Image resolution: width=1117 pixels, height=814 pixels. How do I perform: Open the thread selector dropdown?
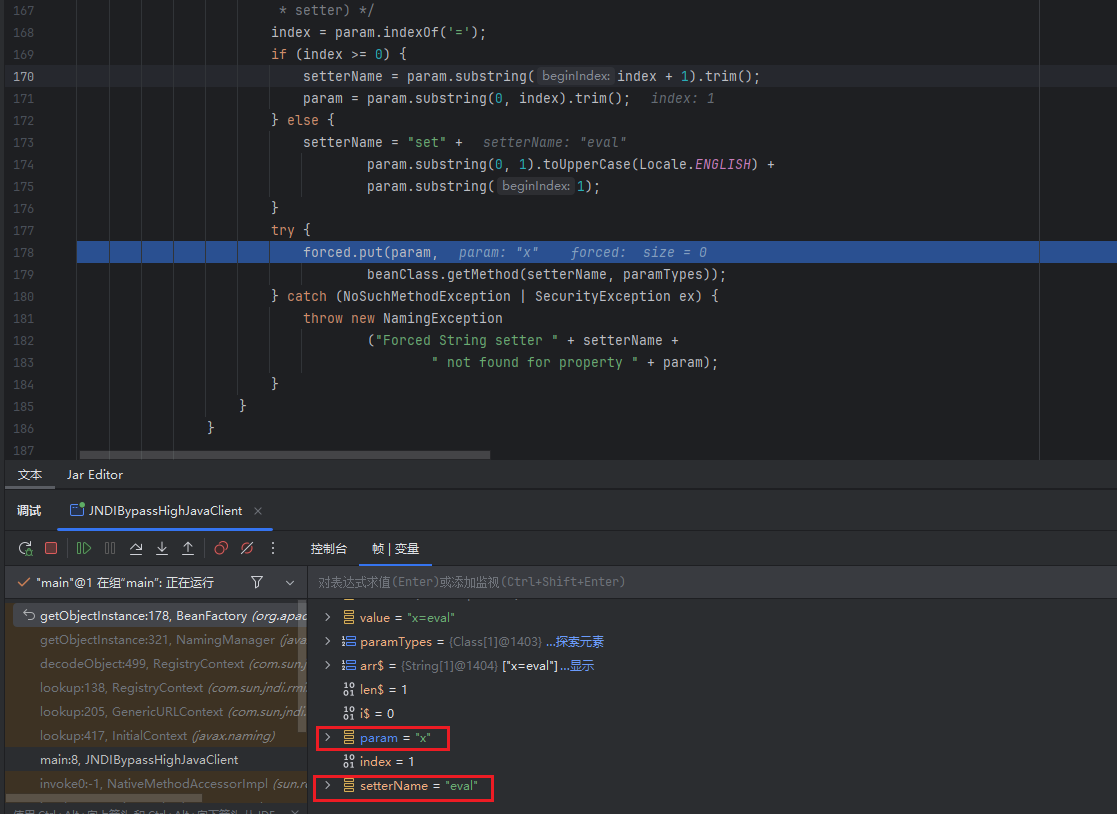[x=290, y=583]
